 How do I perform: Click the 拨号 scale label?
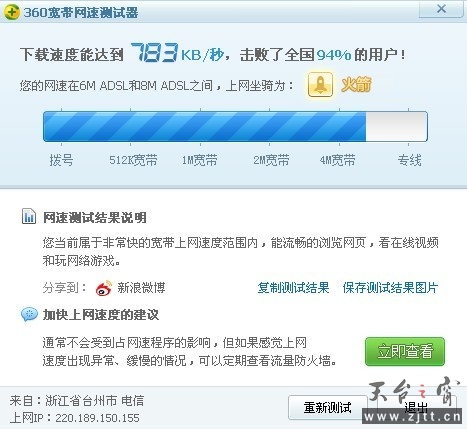(61, 160)
